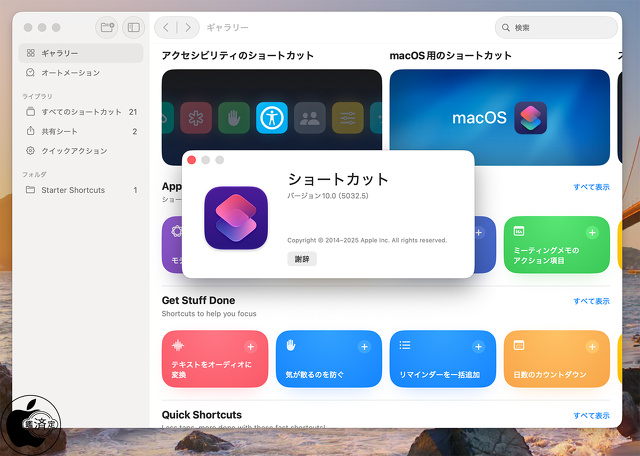
Task: Click the green hand icon in banner
Action: [234, 118]
